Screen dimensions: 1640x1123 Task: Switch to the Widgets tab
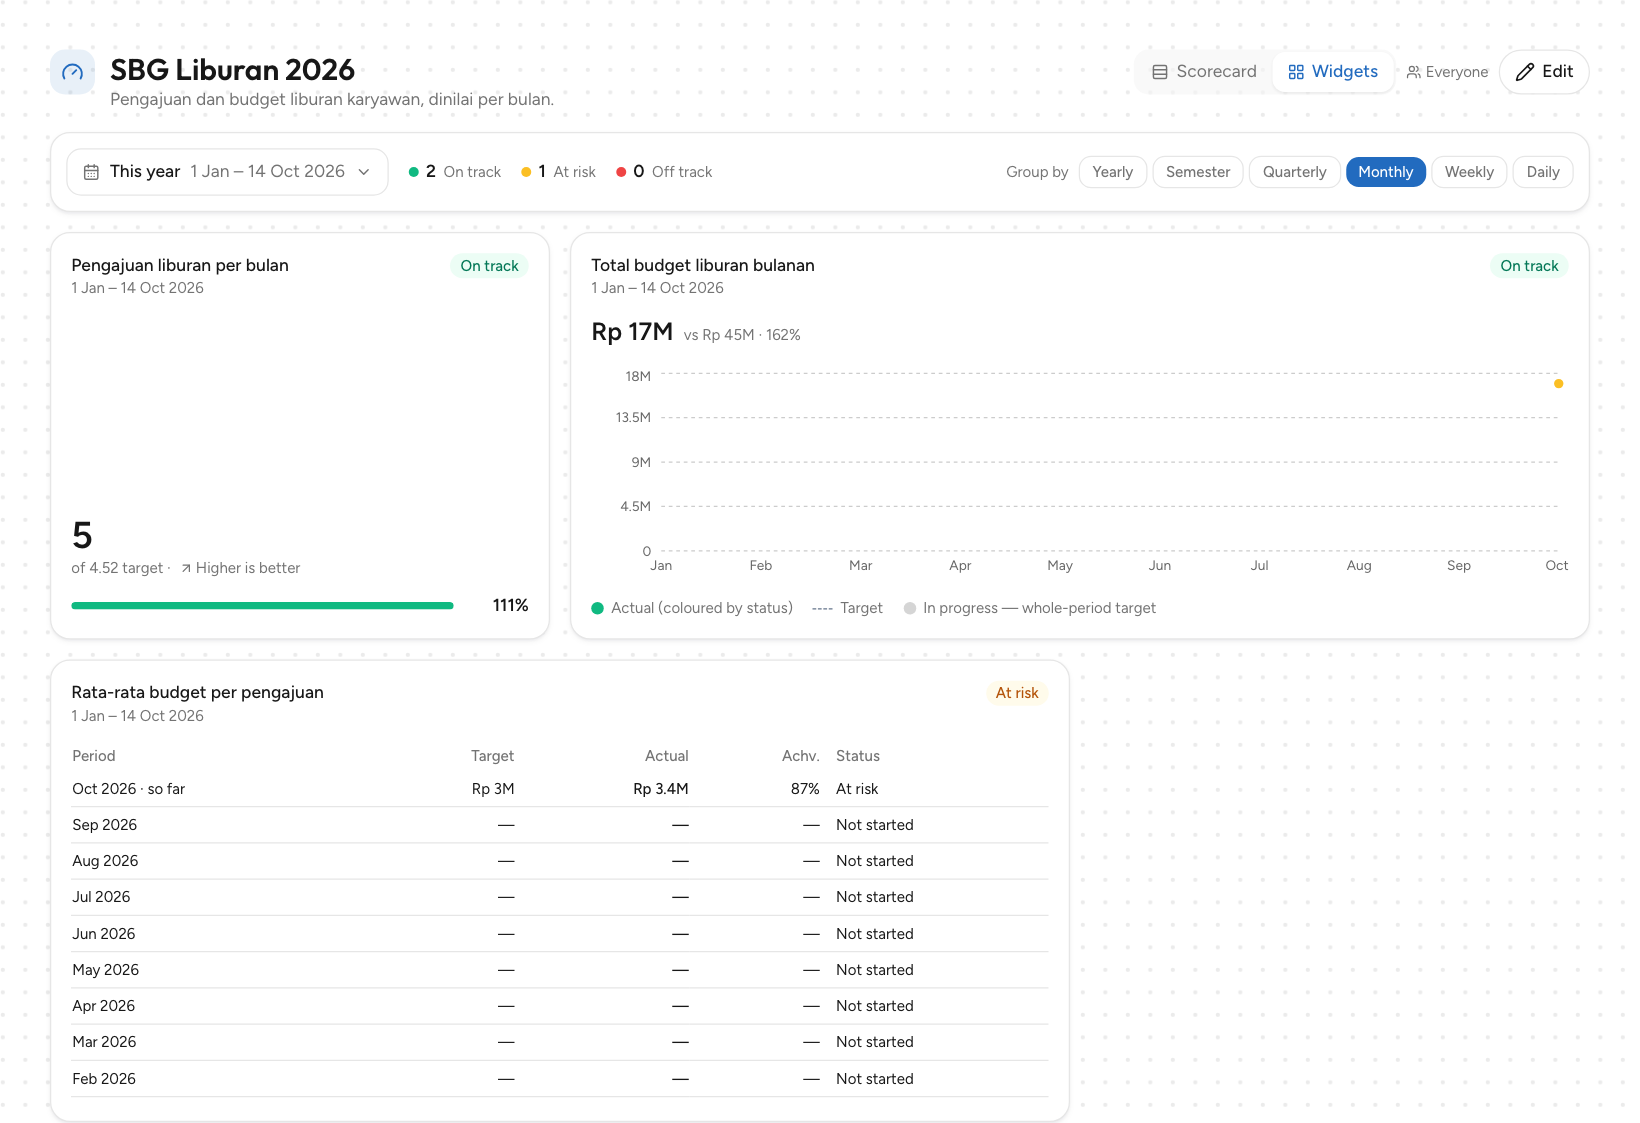[1333, 72]
